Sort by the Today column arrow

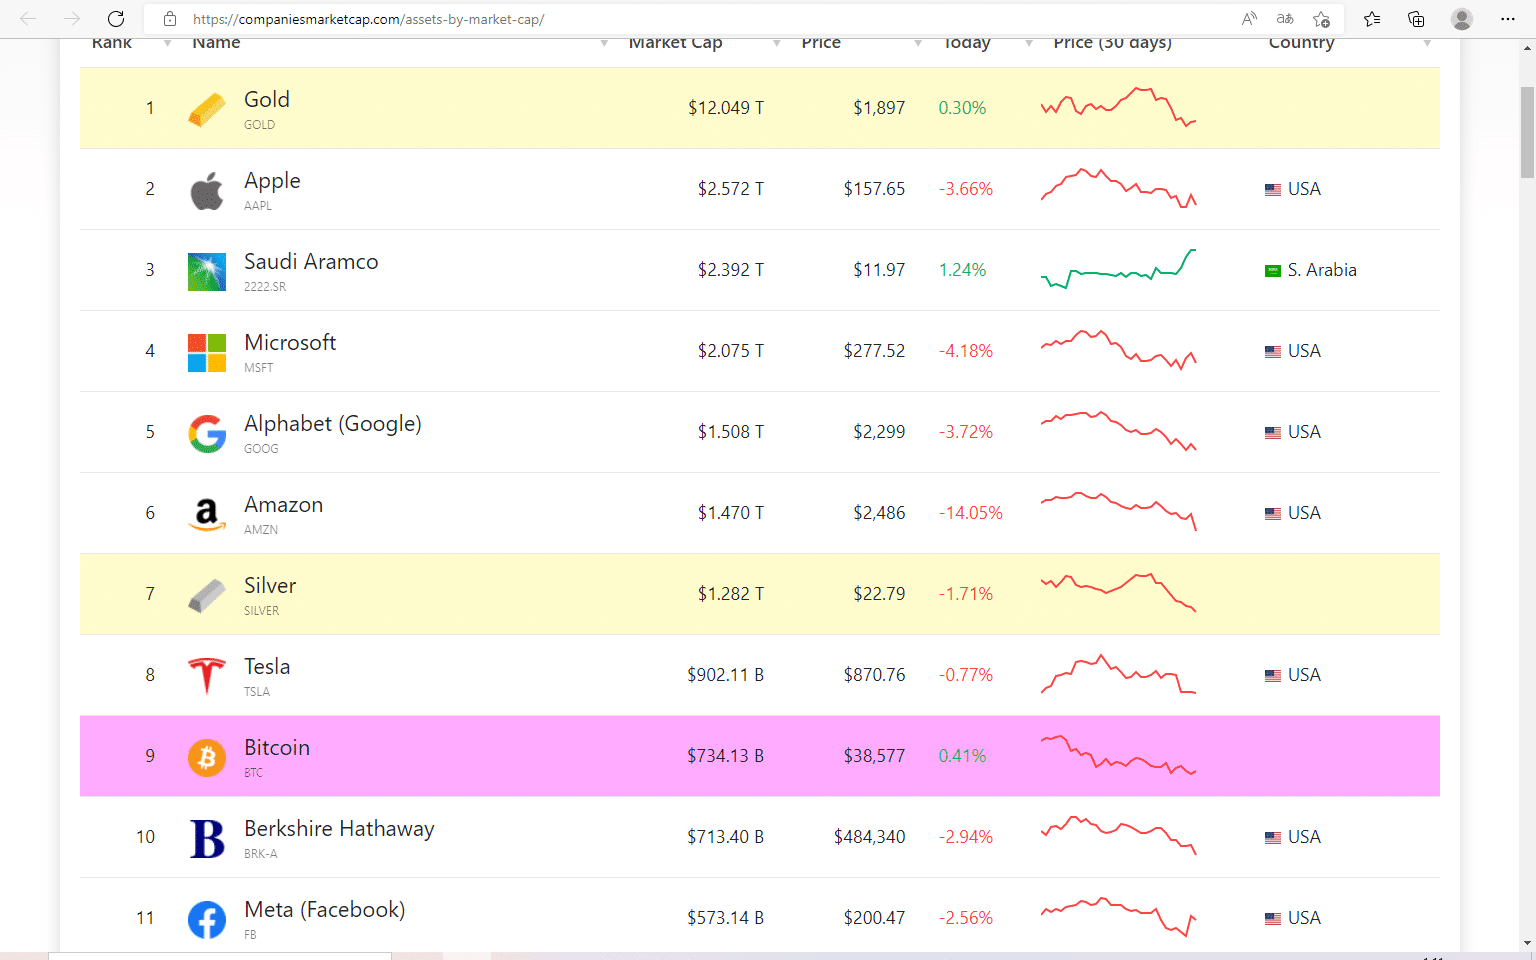[x=1029, y=43]
